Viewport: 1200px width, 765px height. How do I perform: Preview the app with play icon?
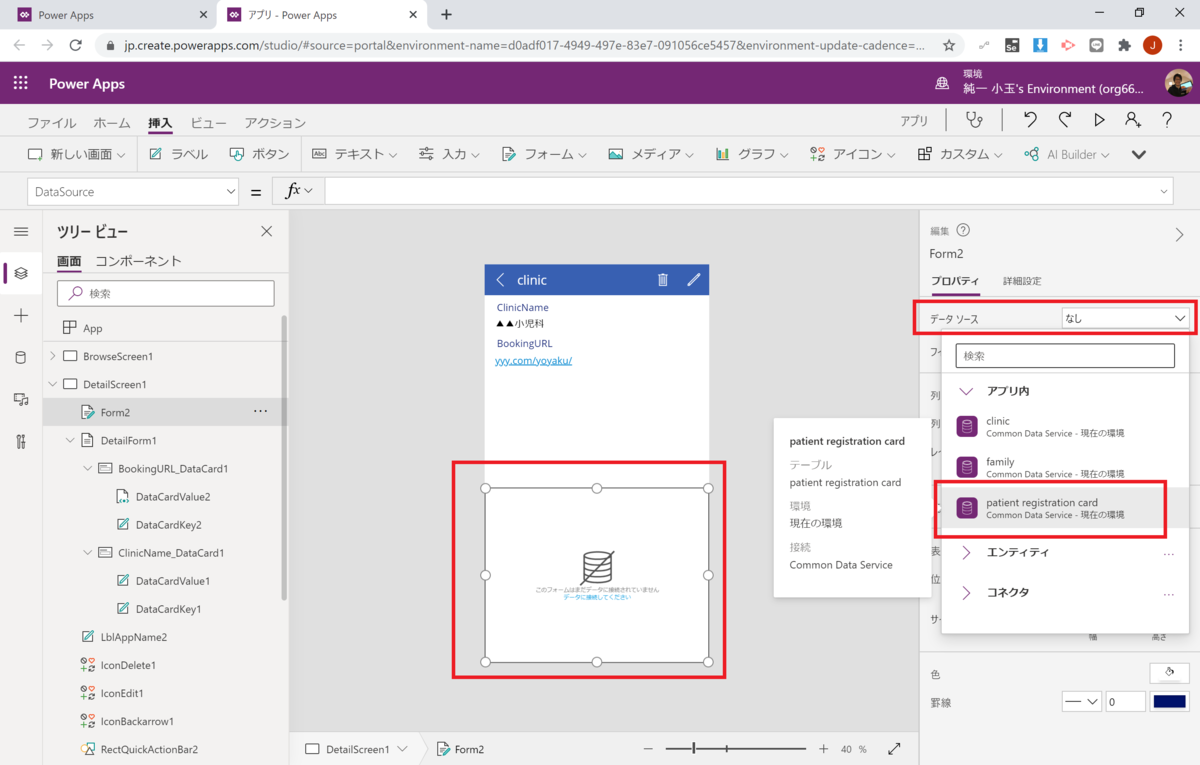point(1099,120)
